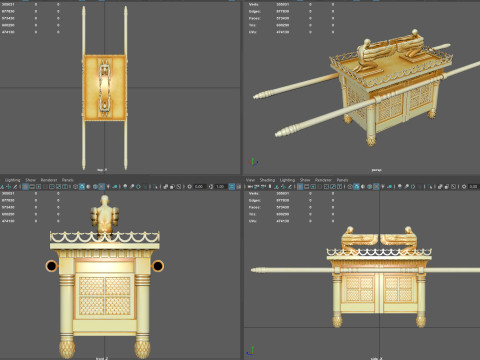480x360 pixels.
Task: Open grease pencil tool in side view toolbar
Action: click(x=290, y=187)
